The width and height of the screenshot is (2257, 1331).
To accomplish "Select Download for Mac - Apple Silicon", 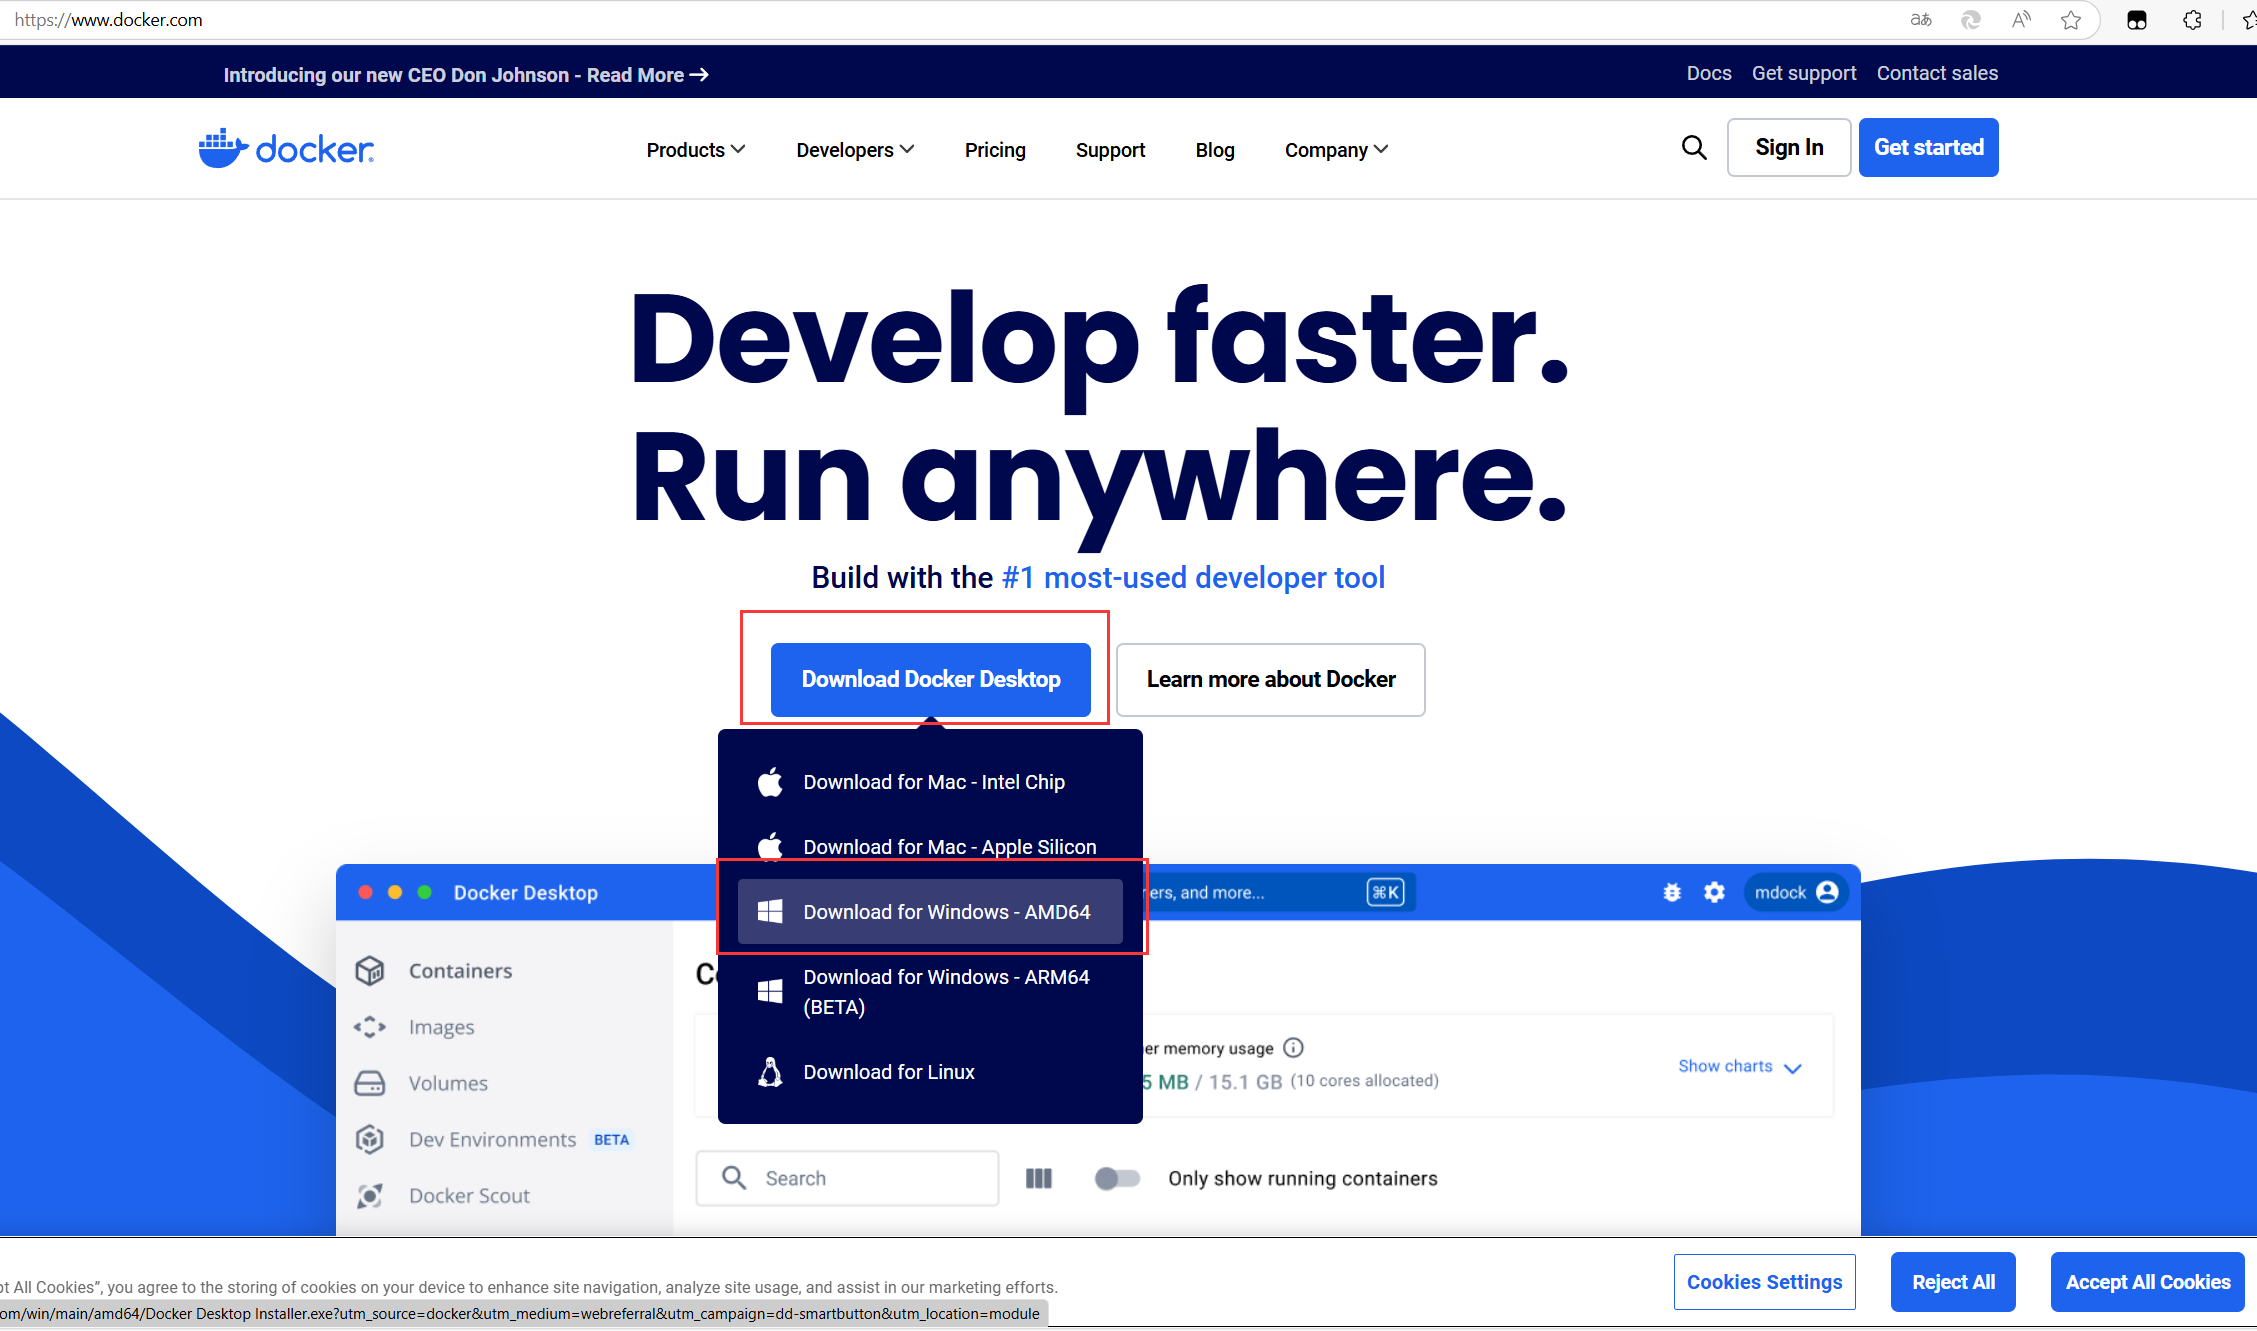I will tap(949, 847).
